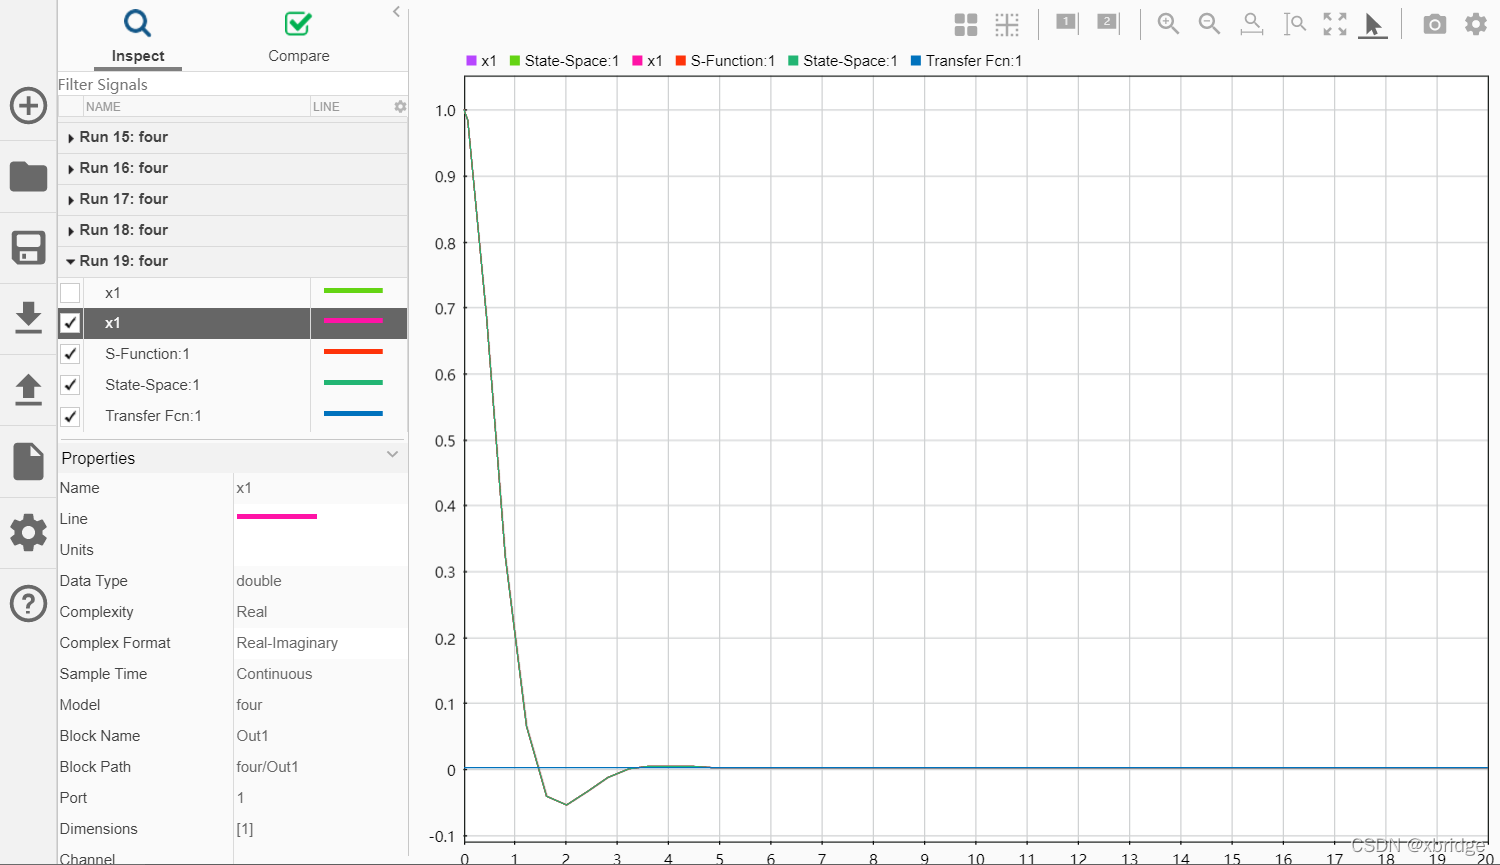Click pink line swatch of selected x1
Screen dimensions: 1500x865
click(x=353, y=321)
